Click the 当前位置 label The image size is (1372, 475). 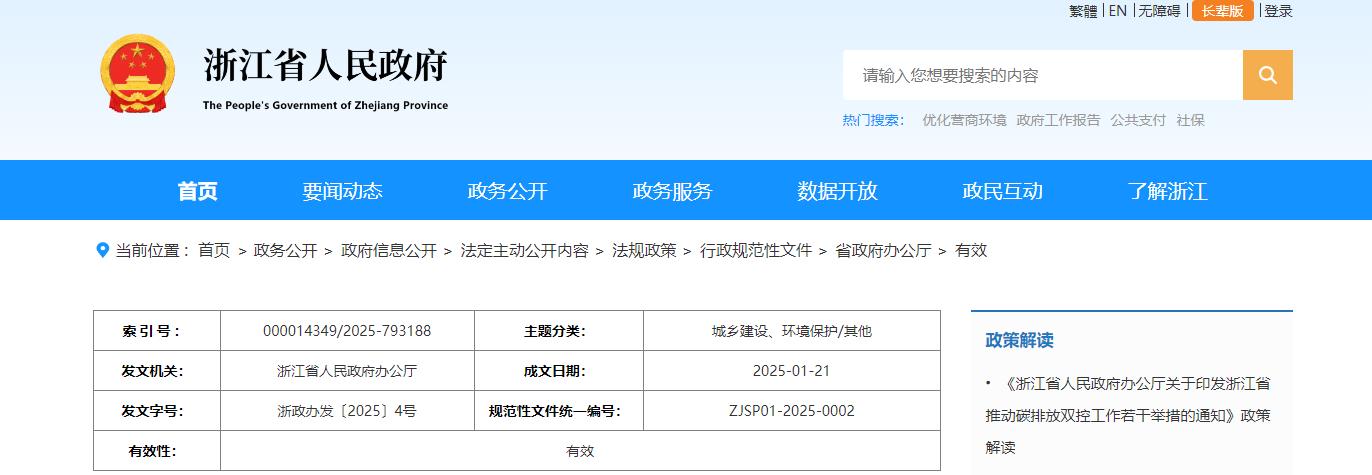(x=153, y=250)
